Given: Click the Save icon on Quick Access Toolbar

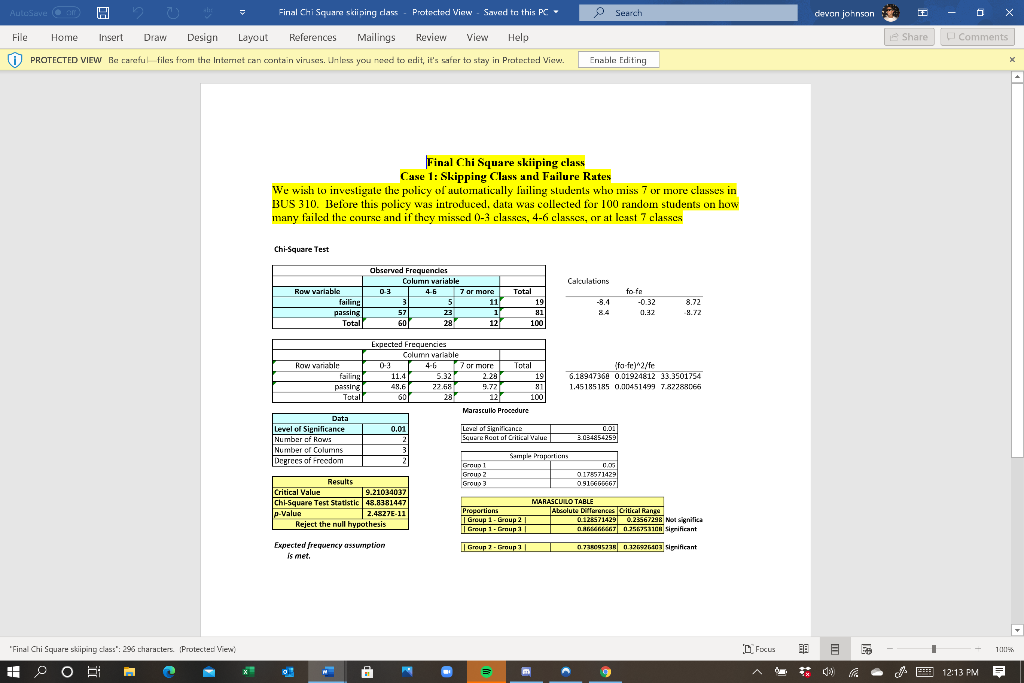Looking at the screenshot, I should point(103,13).
